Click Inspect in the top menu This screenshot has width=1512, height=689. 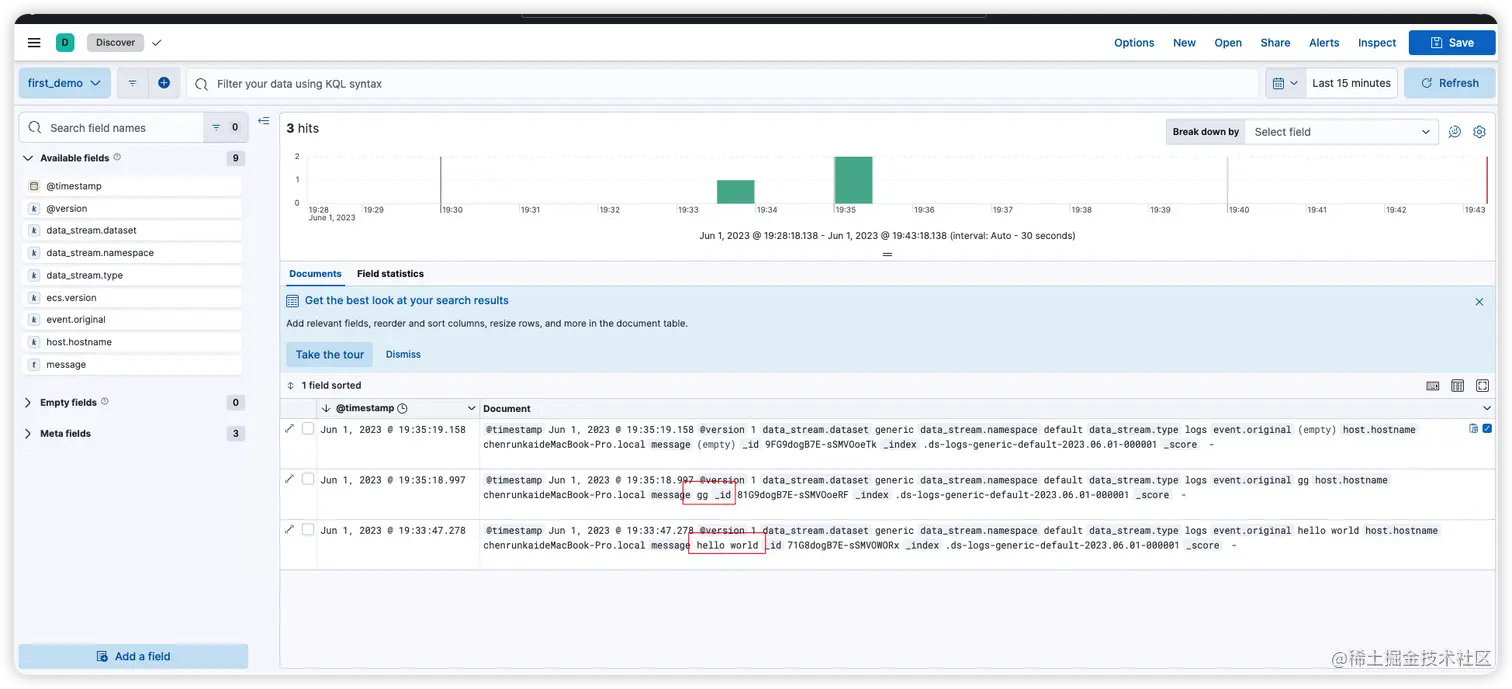(1377, 43)
